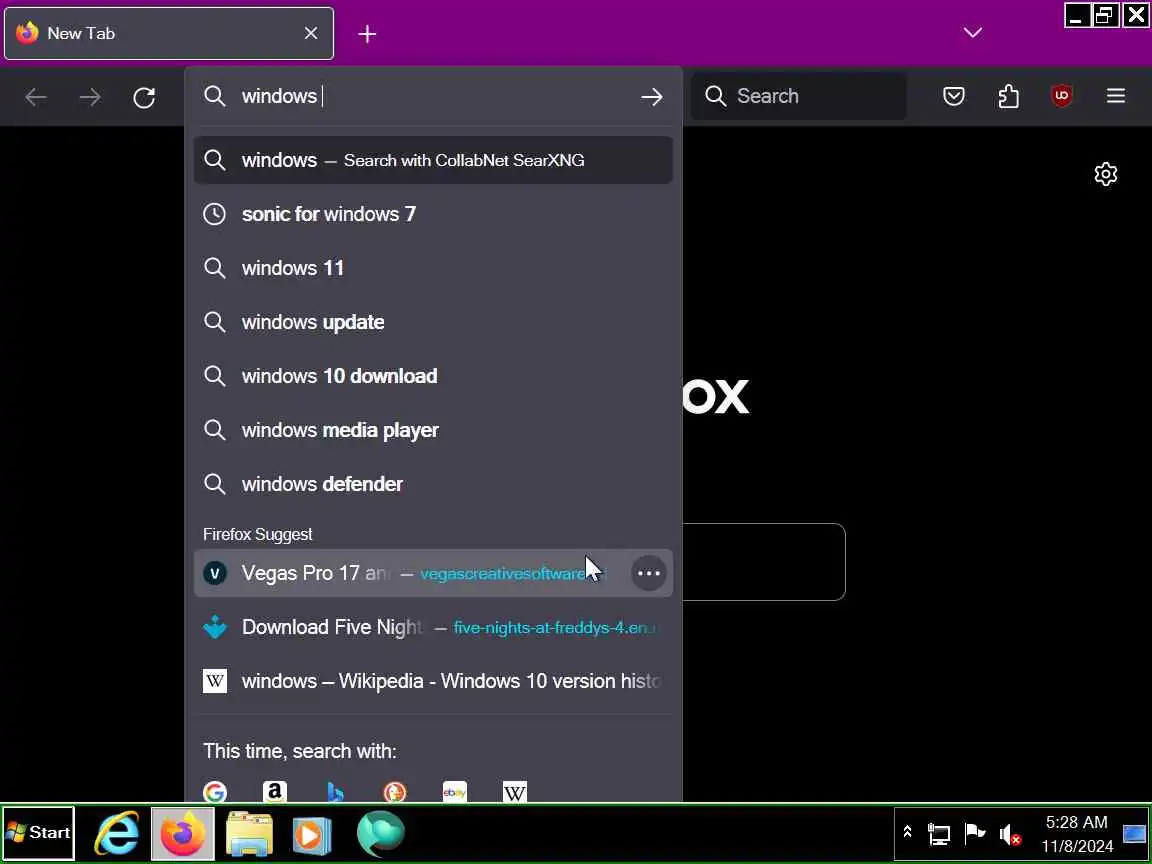Click the Back navigation arrow

[35, 97]
